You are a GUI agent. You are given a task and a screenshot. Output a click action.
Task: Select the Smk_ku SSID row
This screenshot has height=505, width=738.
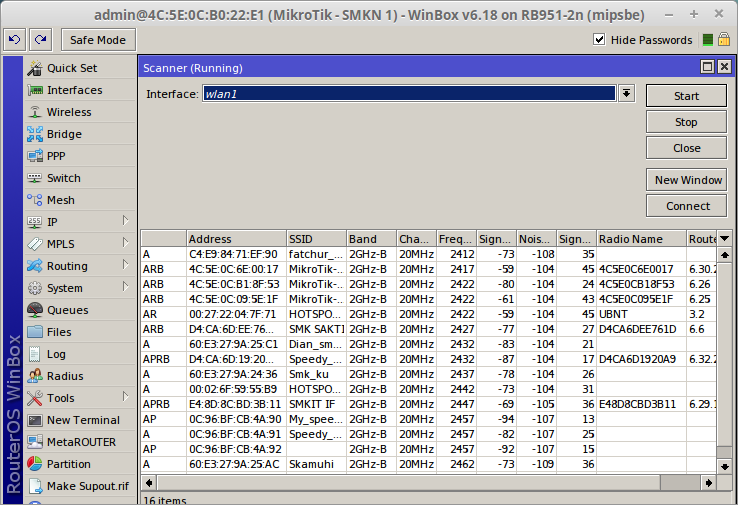click(428, 374)
